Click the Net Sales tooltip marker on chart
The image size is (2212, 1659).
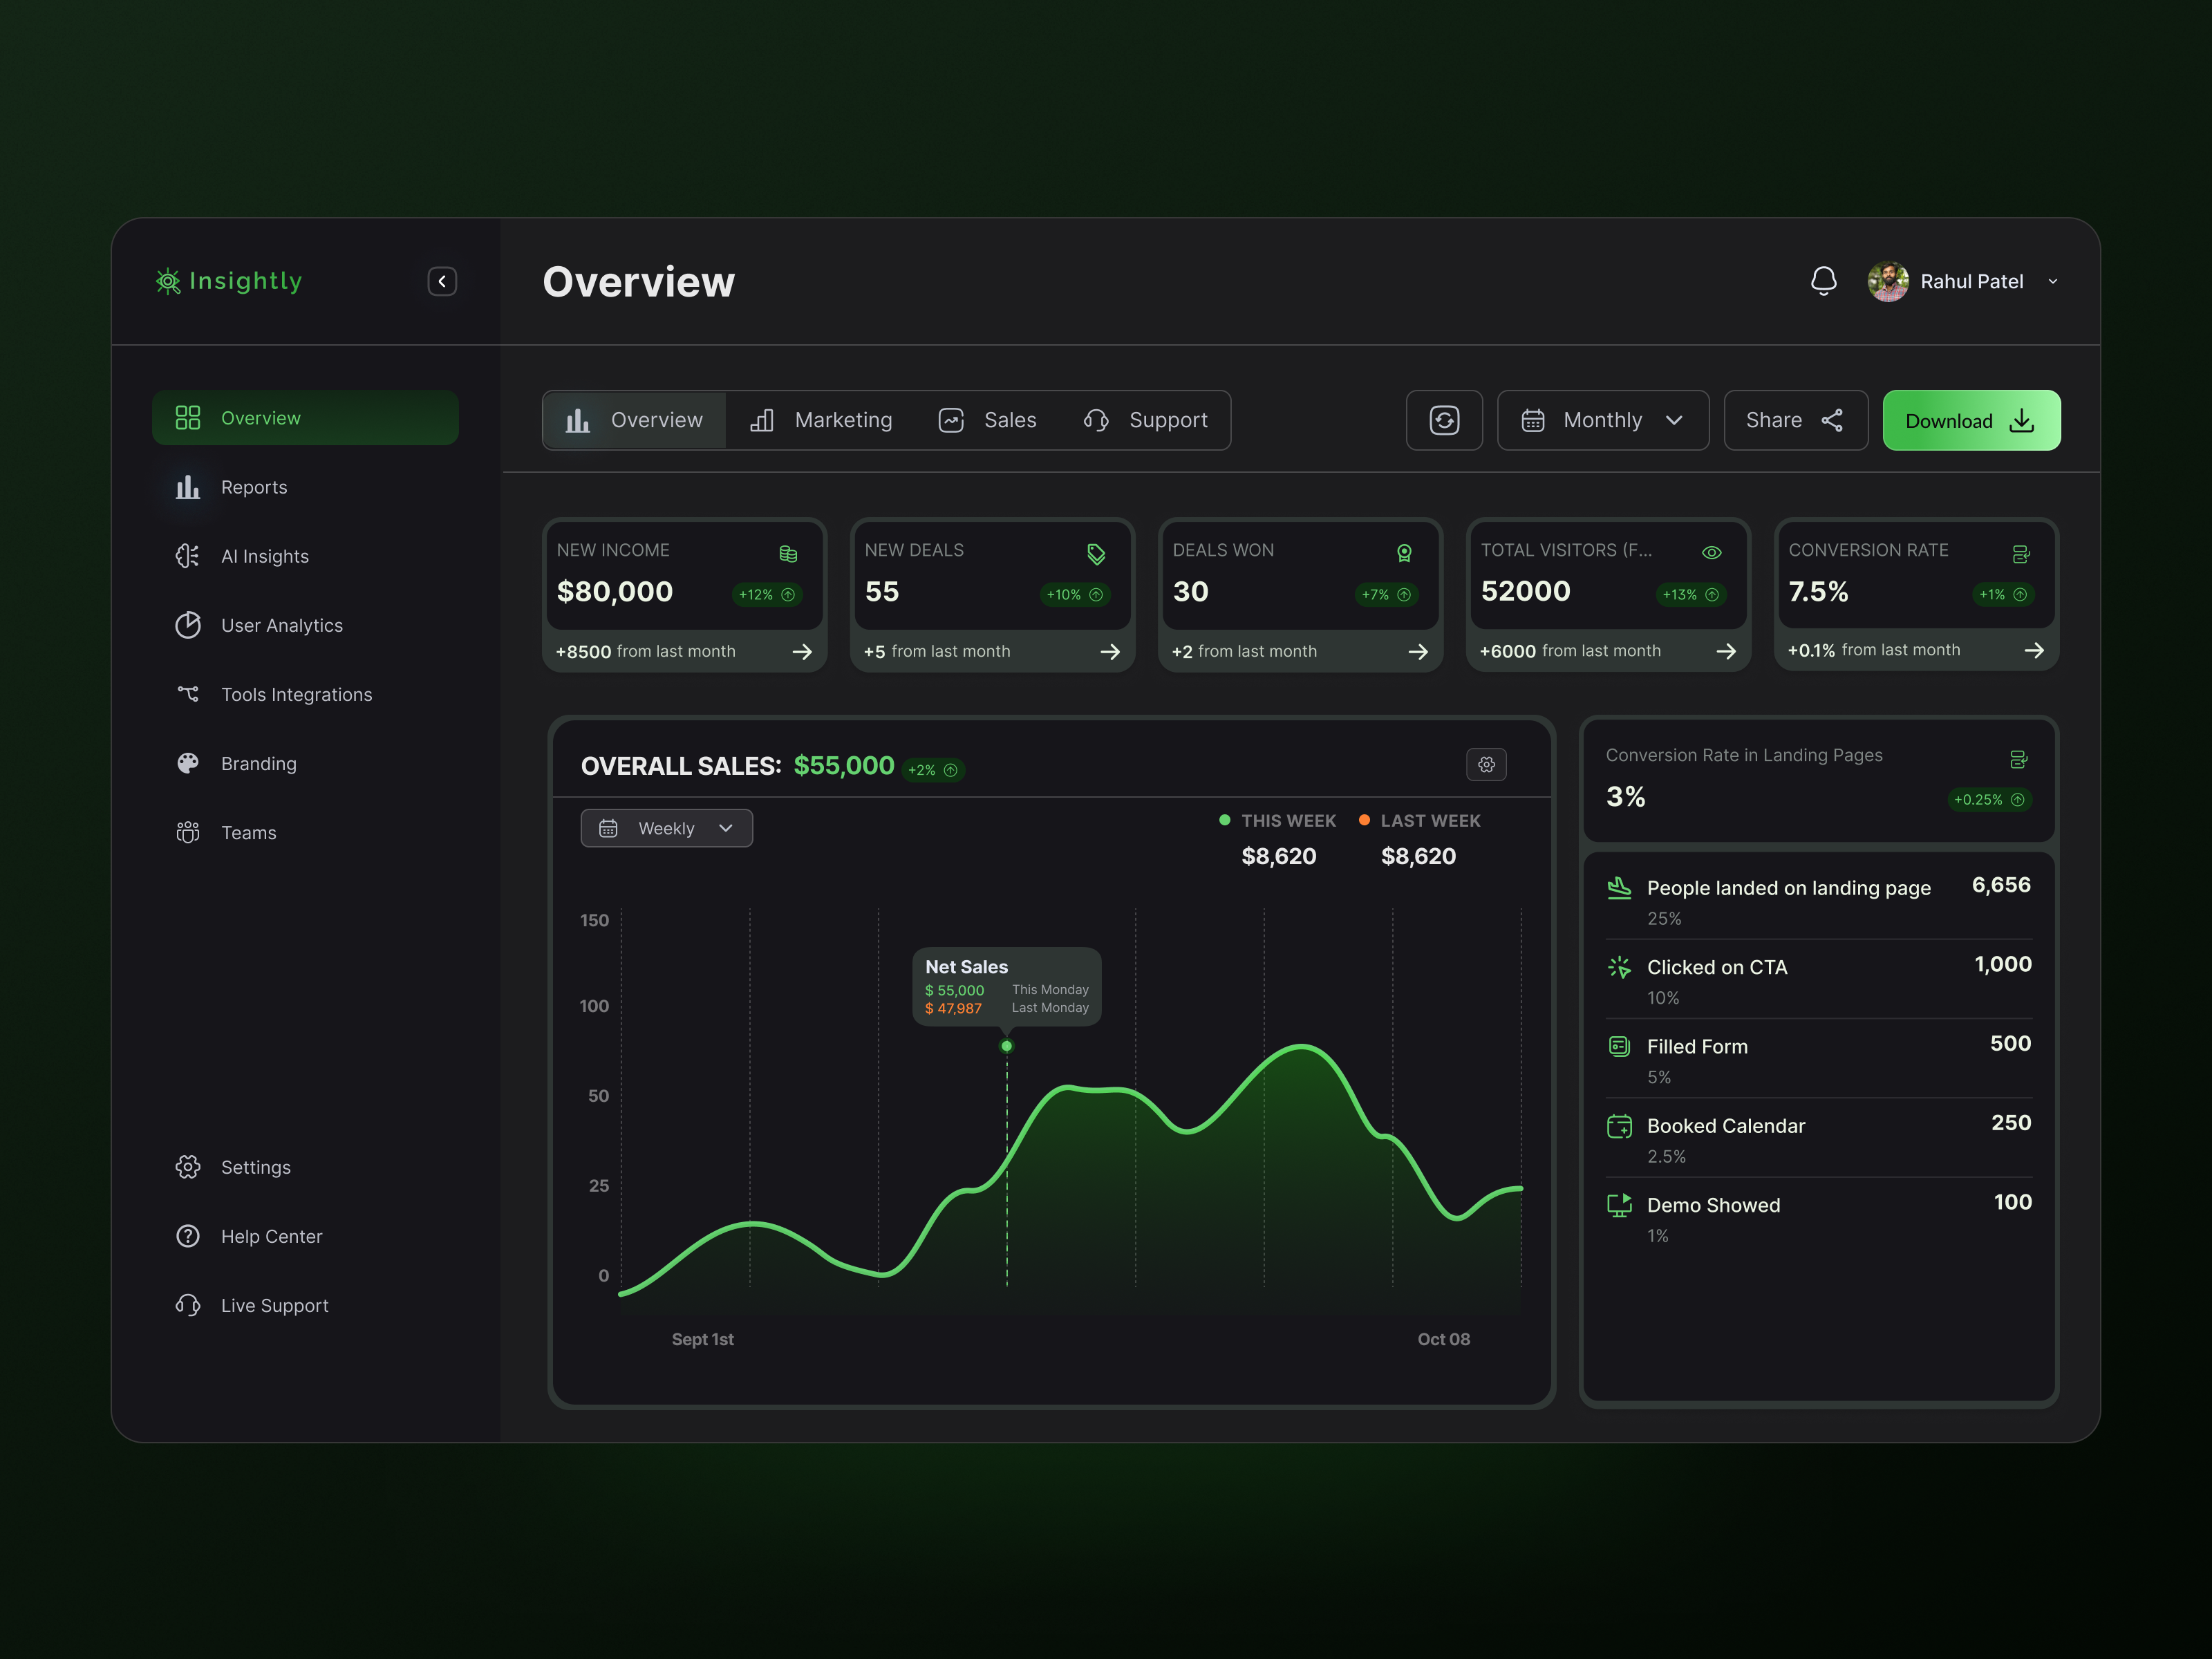(1006, 1045)
